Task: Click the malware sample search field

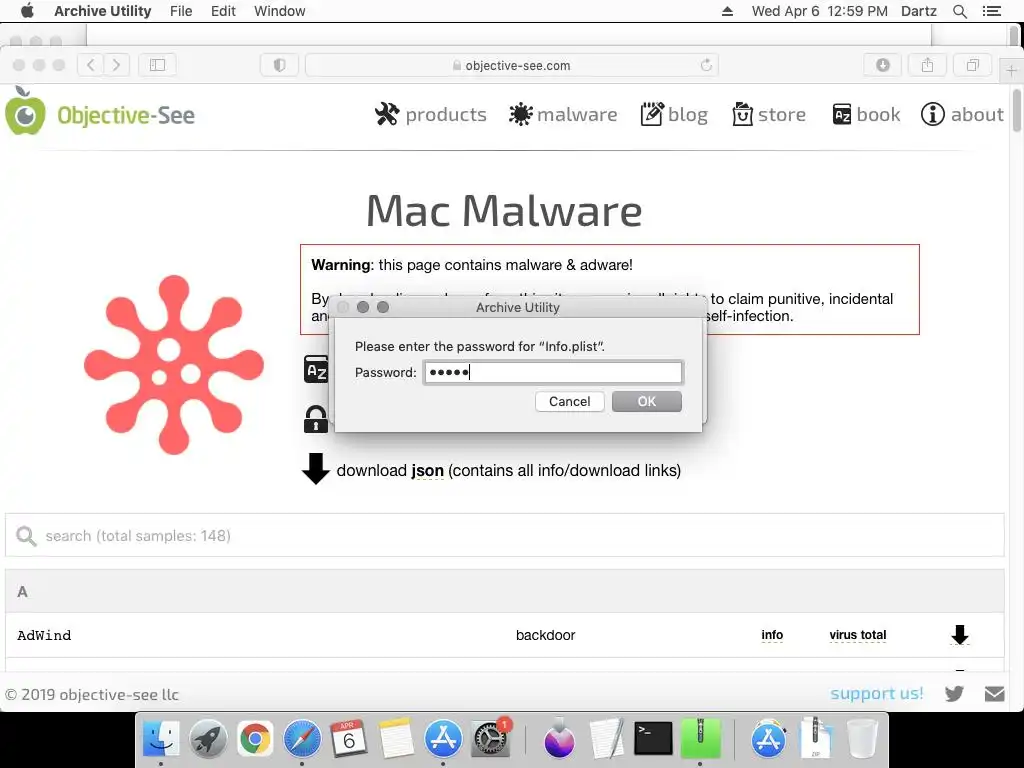Action: coord(504,535)
